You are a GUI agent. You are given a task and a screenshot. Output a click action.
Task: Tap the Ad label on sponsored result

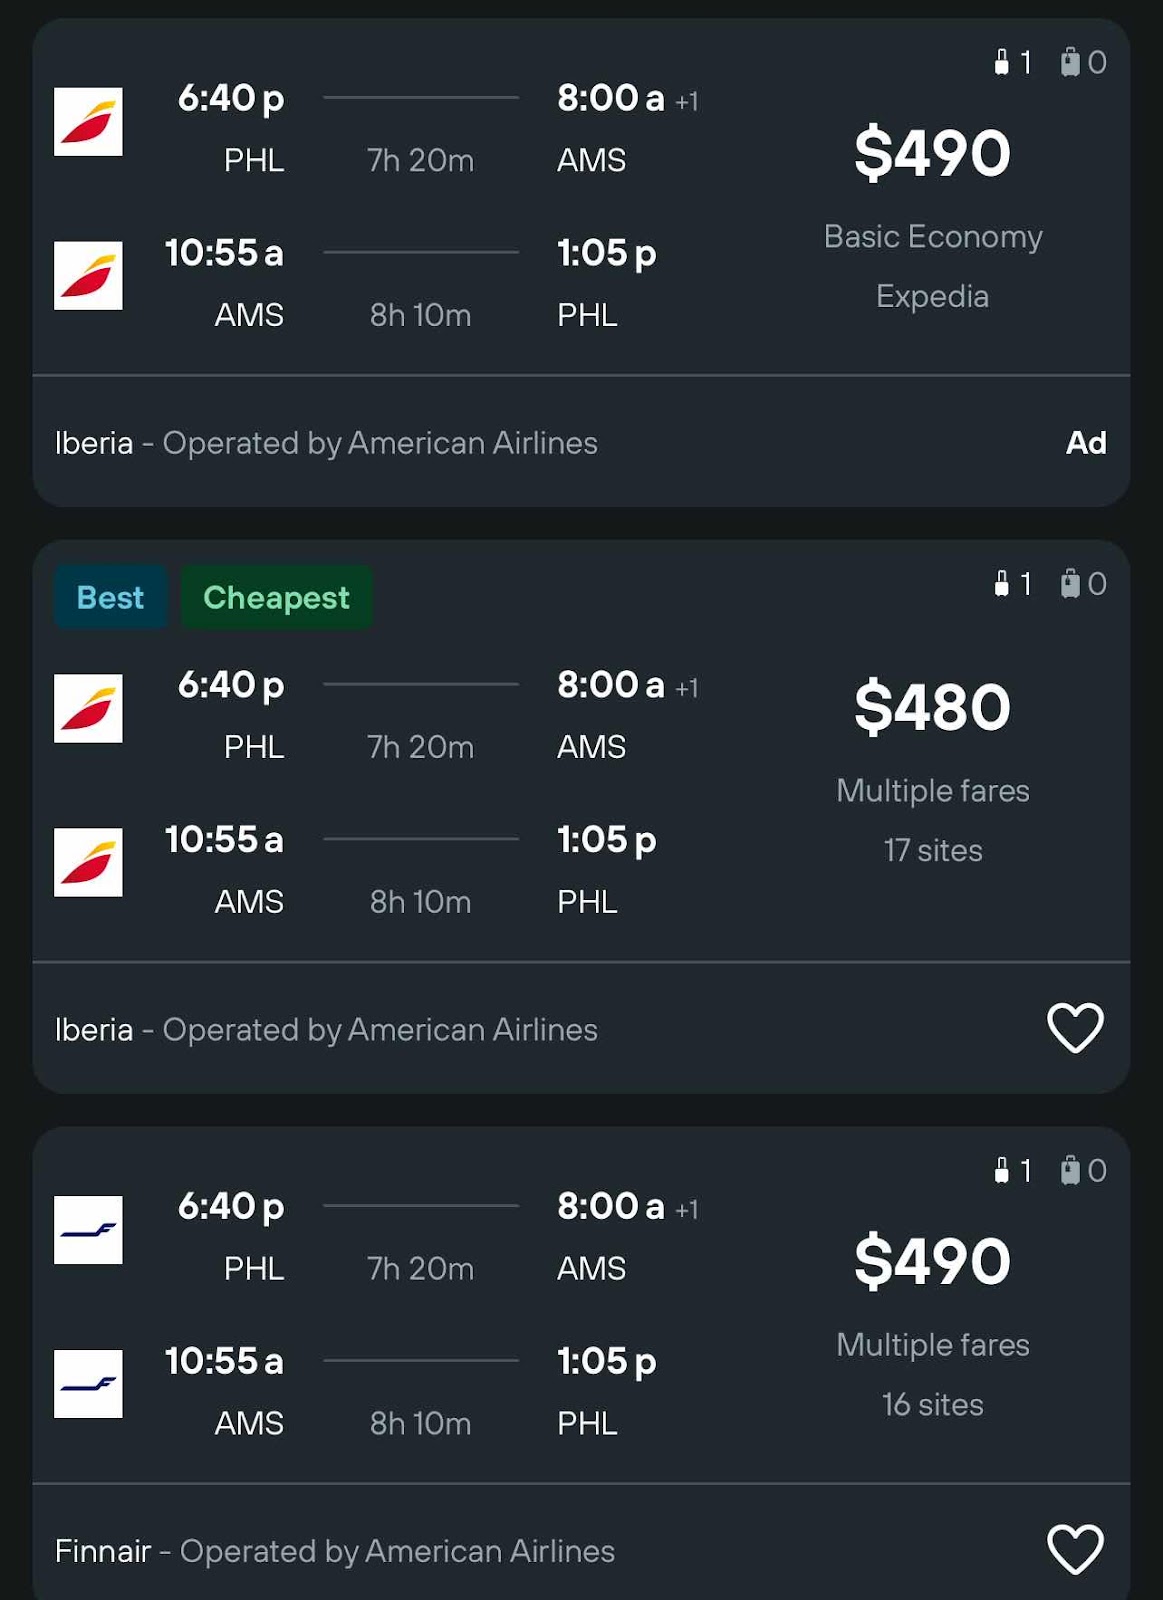point(1086,443)
